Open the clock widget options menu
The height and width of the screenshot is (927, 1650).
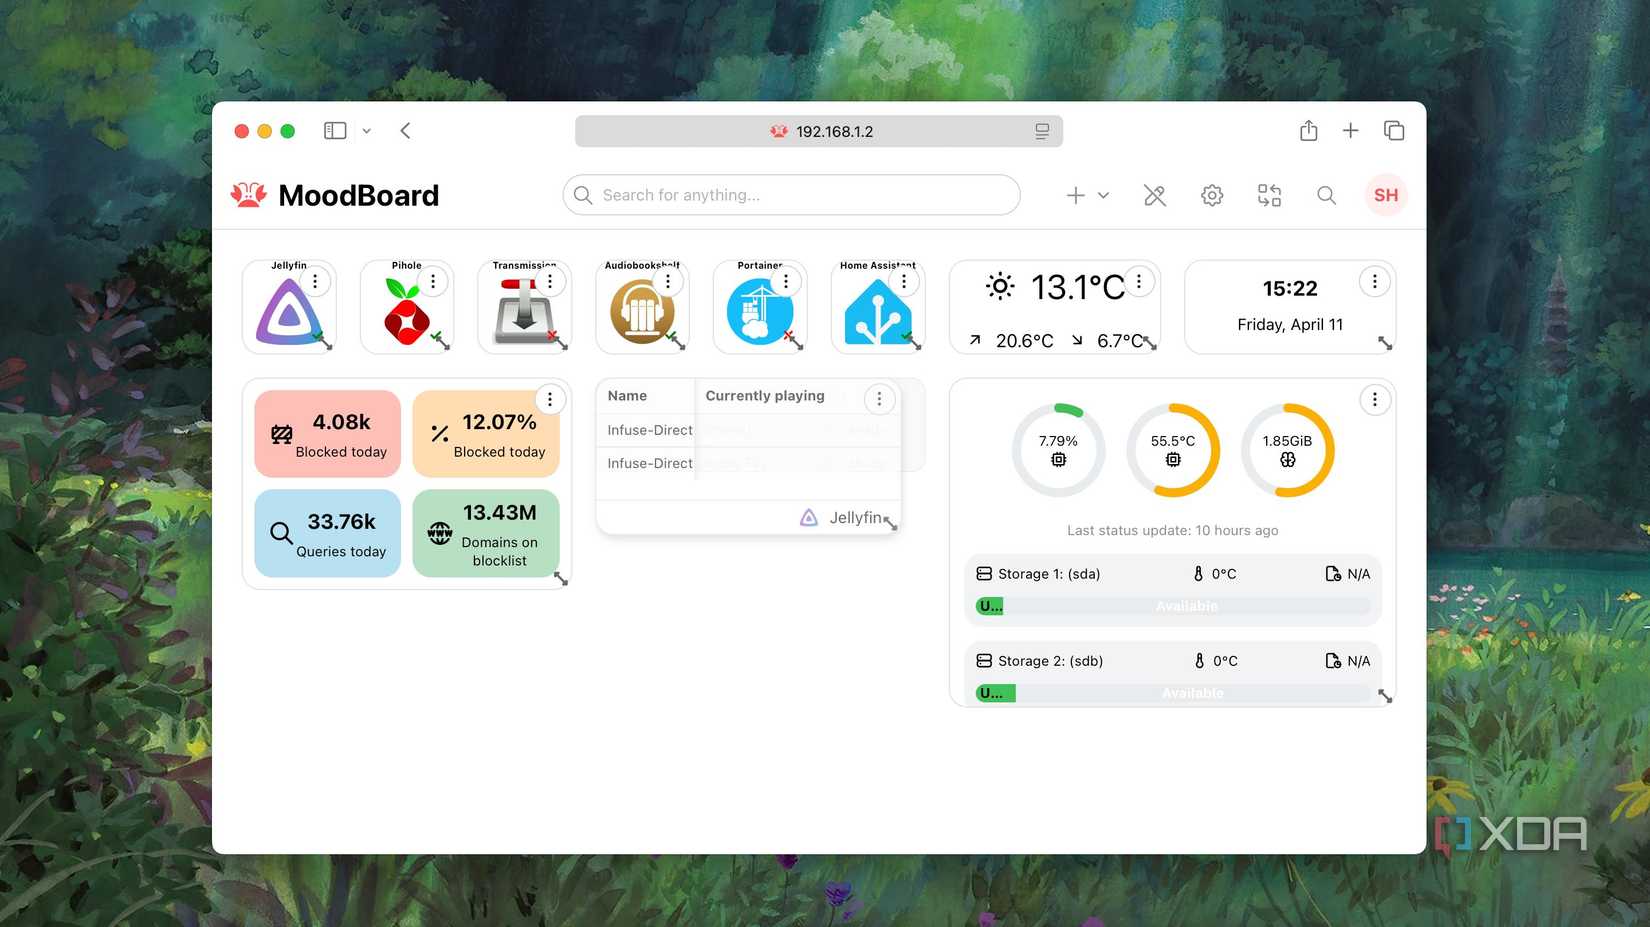click(x=1374, y=281)
